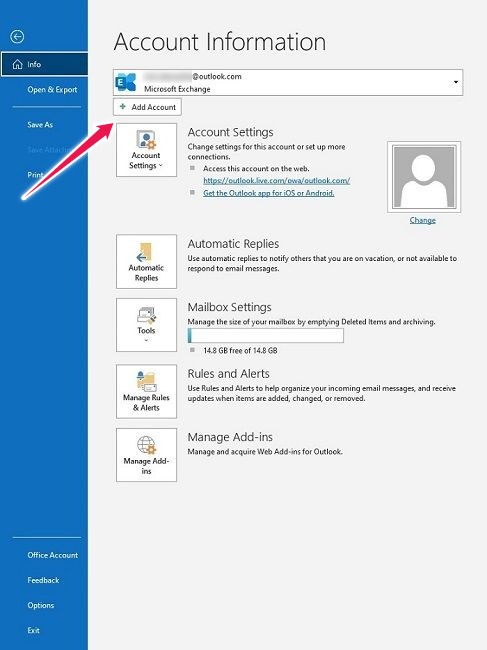Click the Mailbox Settings heading text
This screenshot has height=650, width=487.
click(230, 307)
